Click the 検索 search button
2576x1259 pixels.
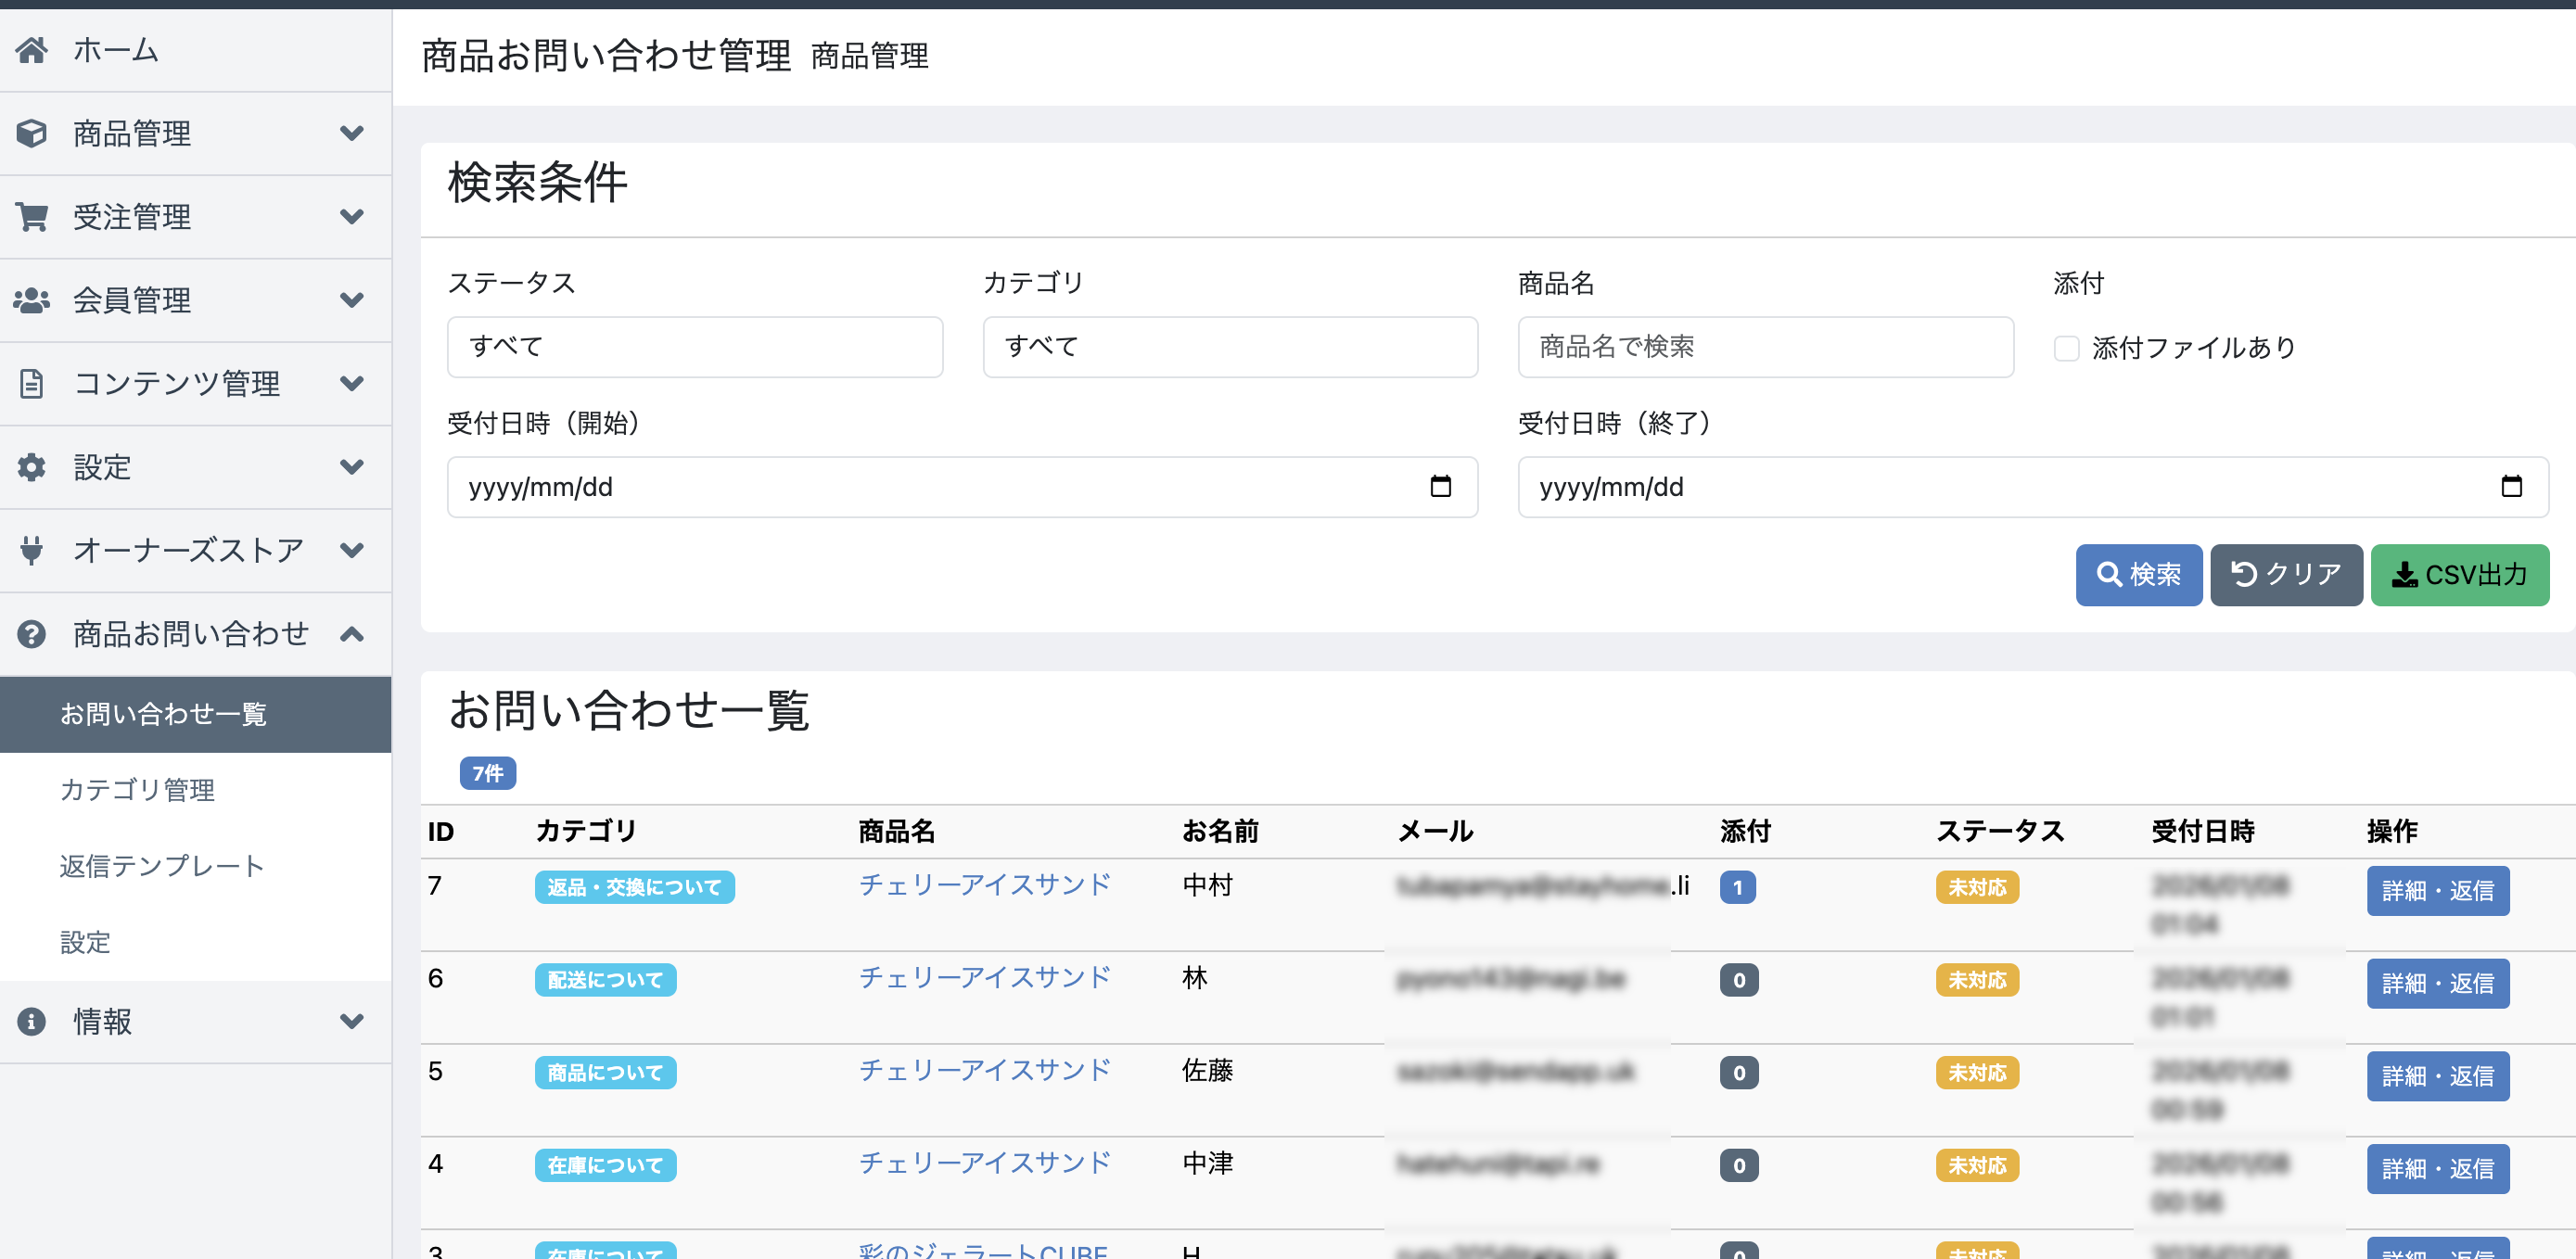2138,575
